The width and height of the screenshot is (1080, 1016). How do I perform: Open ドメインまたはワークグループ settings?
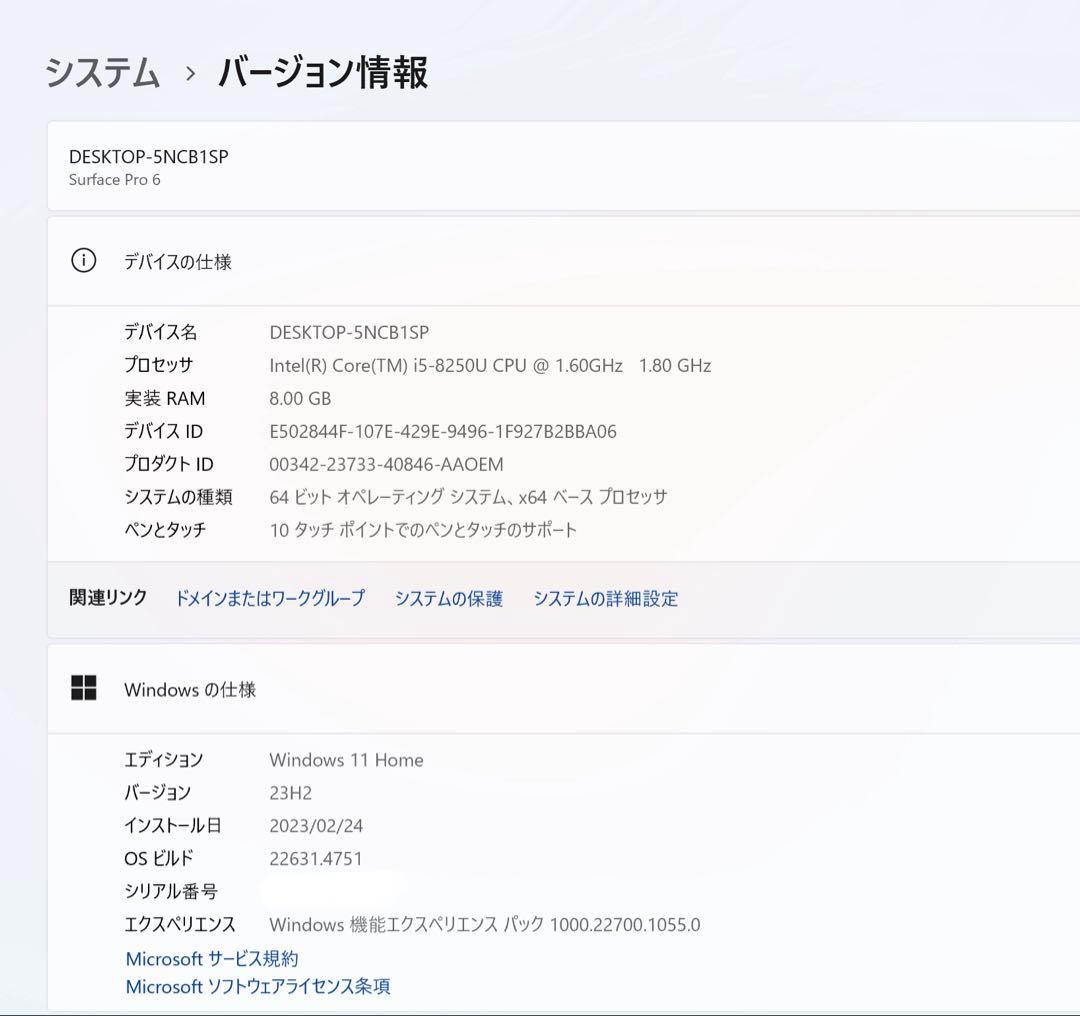point(270,598)
